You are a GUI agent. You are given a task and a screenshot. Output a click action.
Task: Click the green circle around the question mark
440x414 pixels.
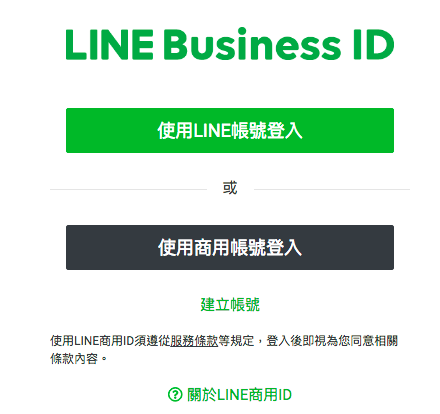point(175,395)
